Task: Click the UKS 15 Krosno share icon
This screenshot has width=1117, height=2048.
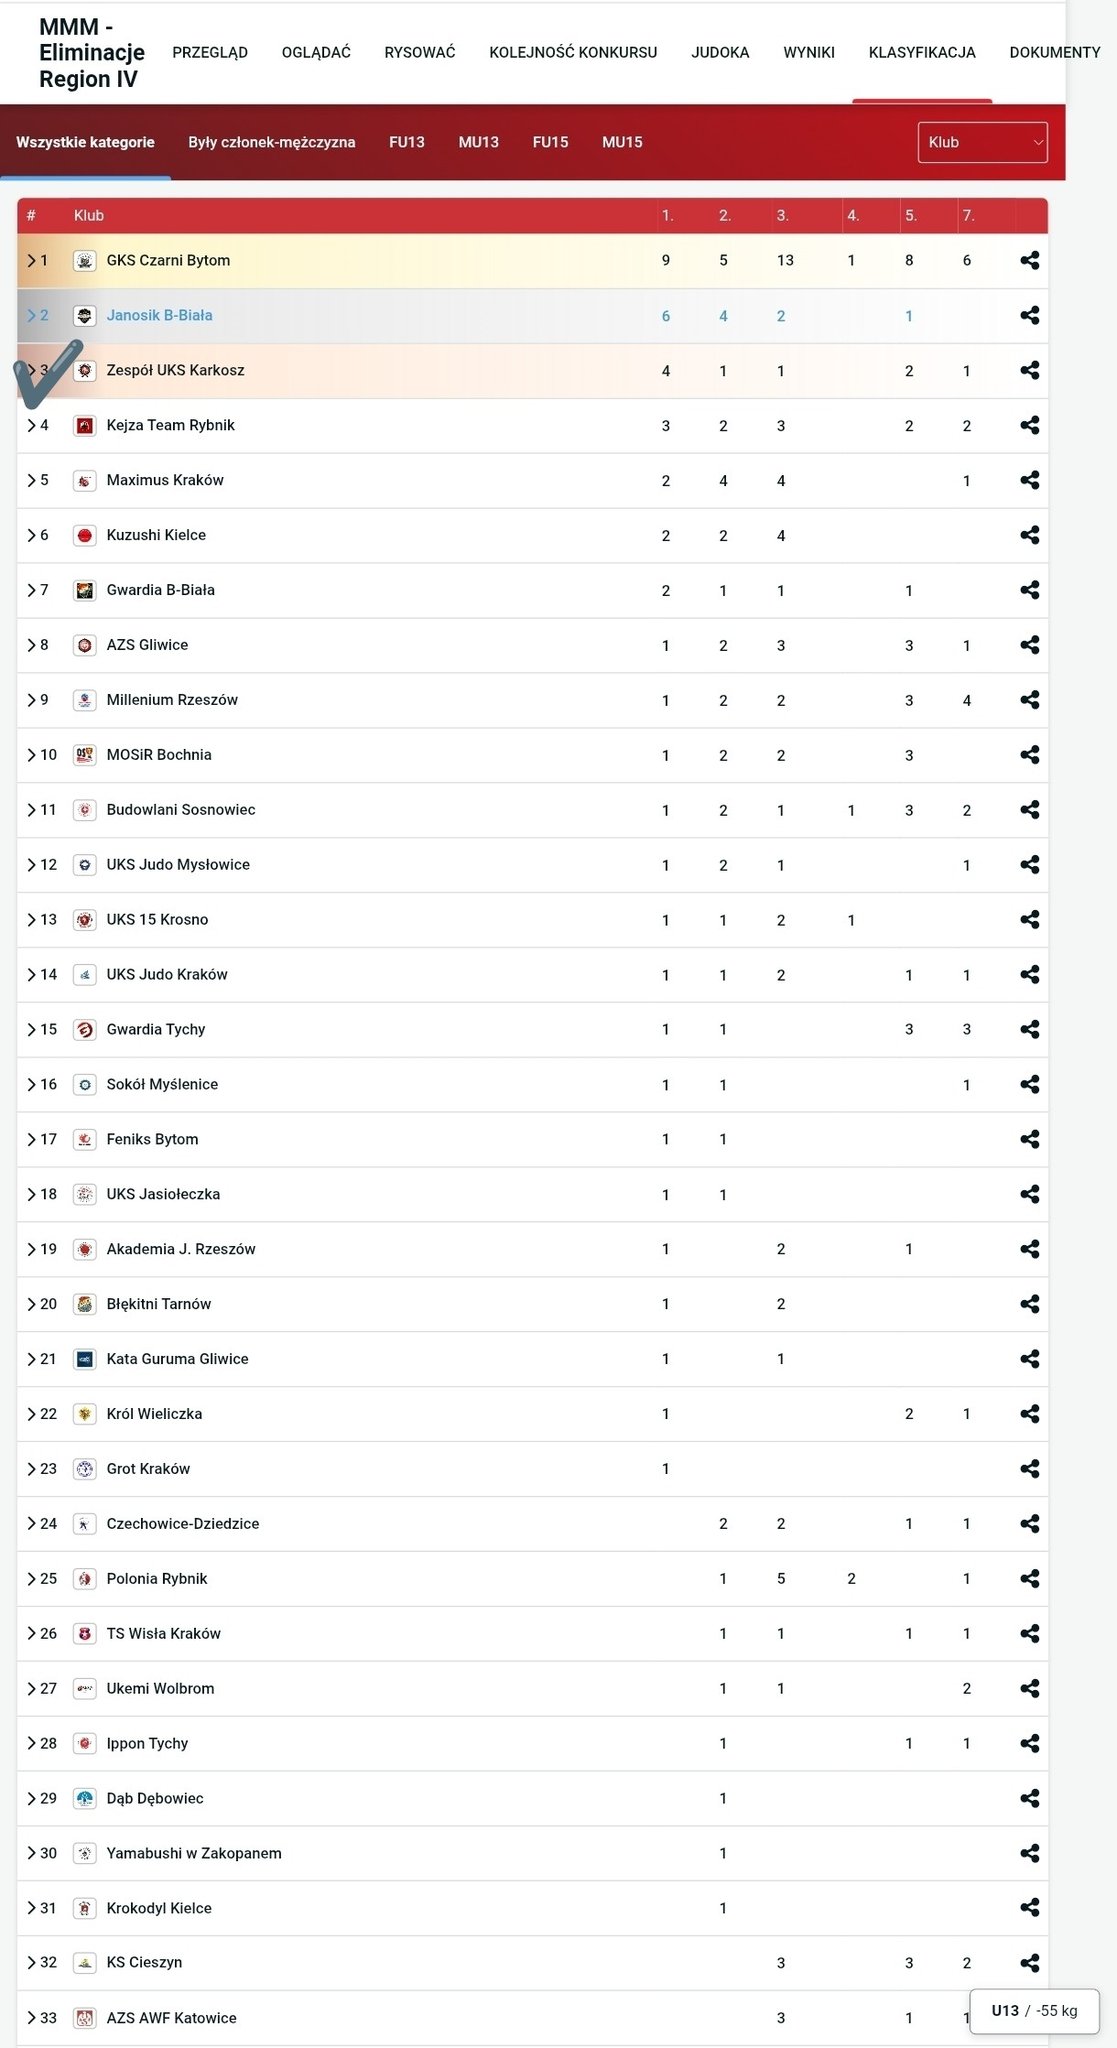Action: coord(1029,920)
